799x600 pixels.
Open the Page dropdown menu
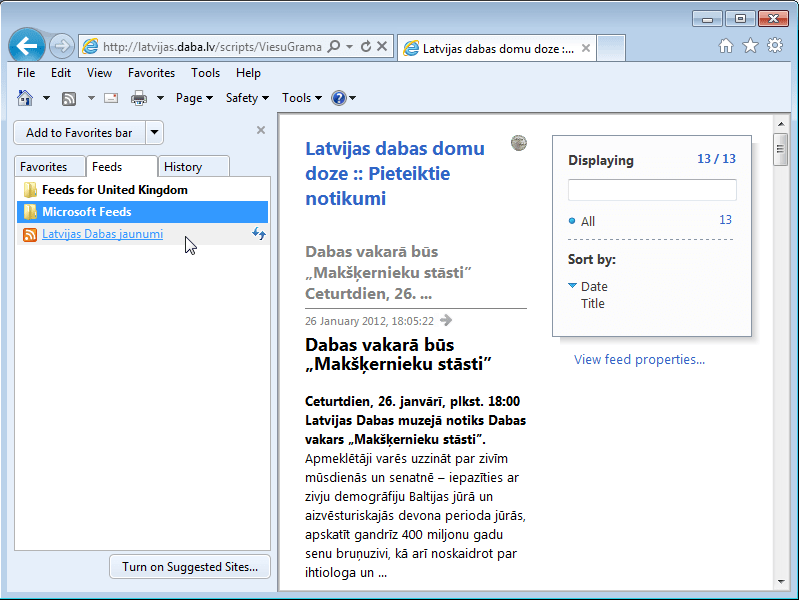click(x=194, y=98)
